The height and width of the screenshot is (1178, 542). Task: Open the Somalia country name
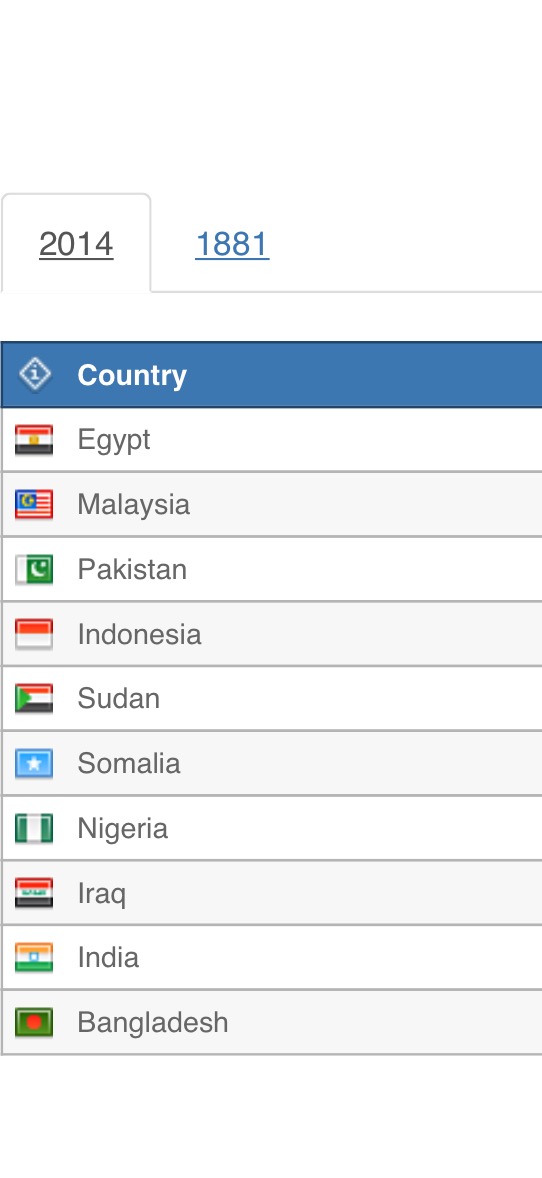click(x=129, y=764)
